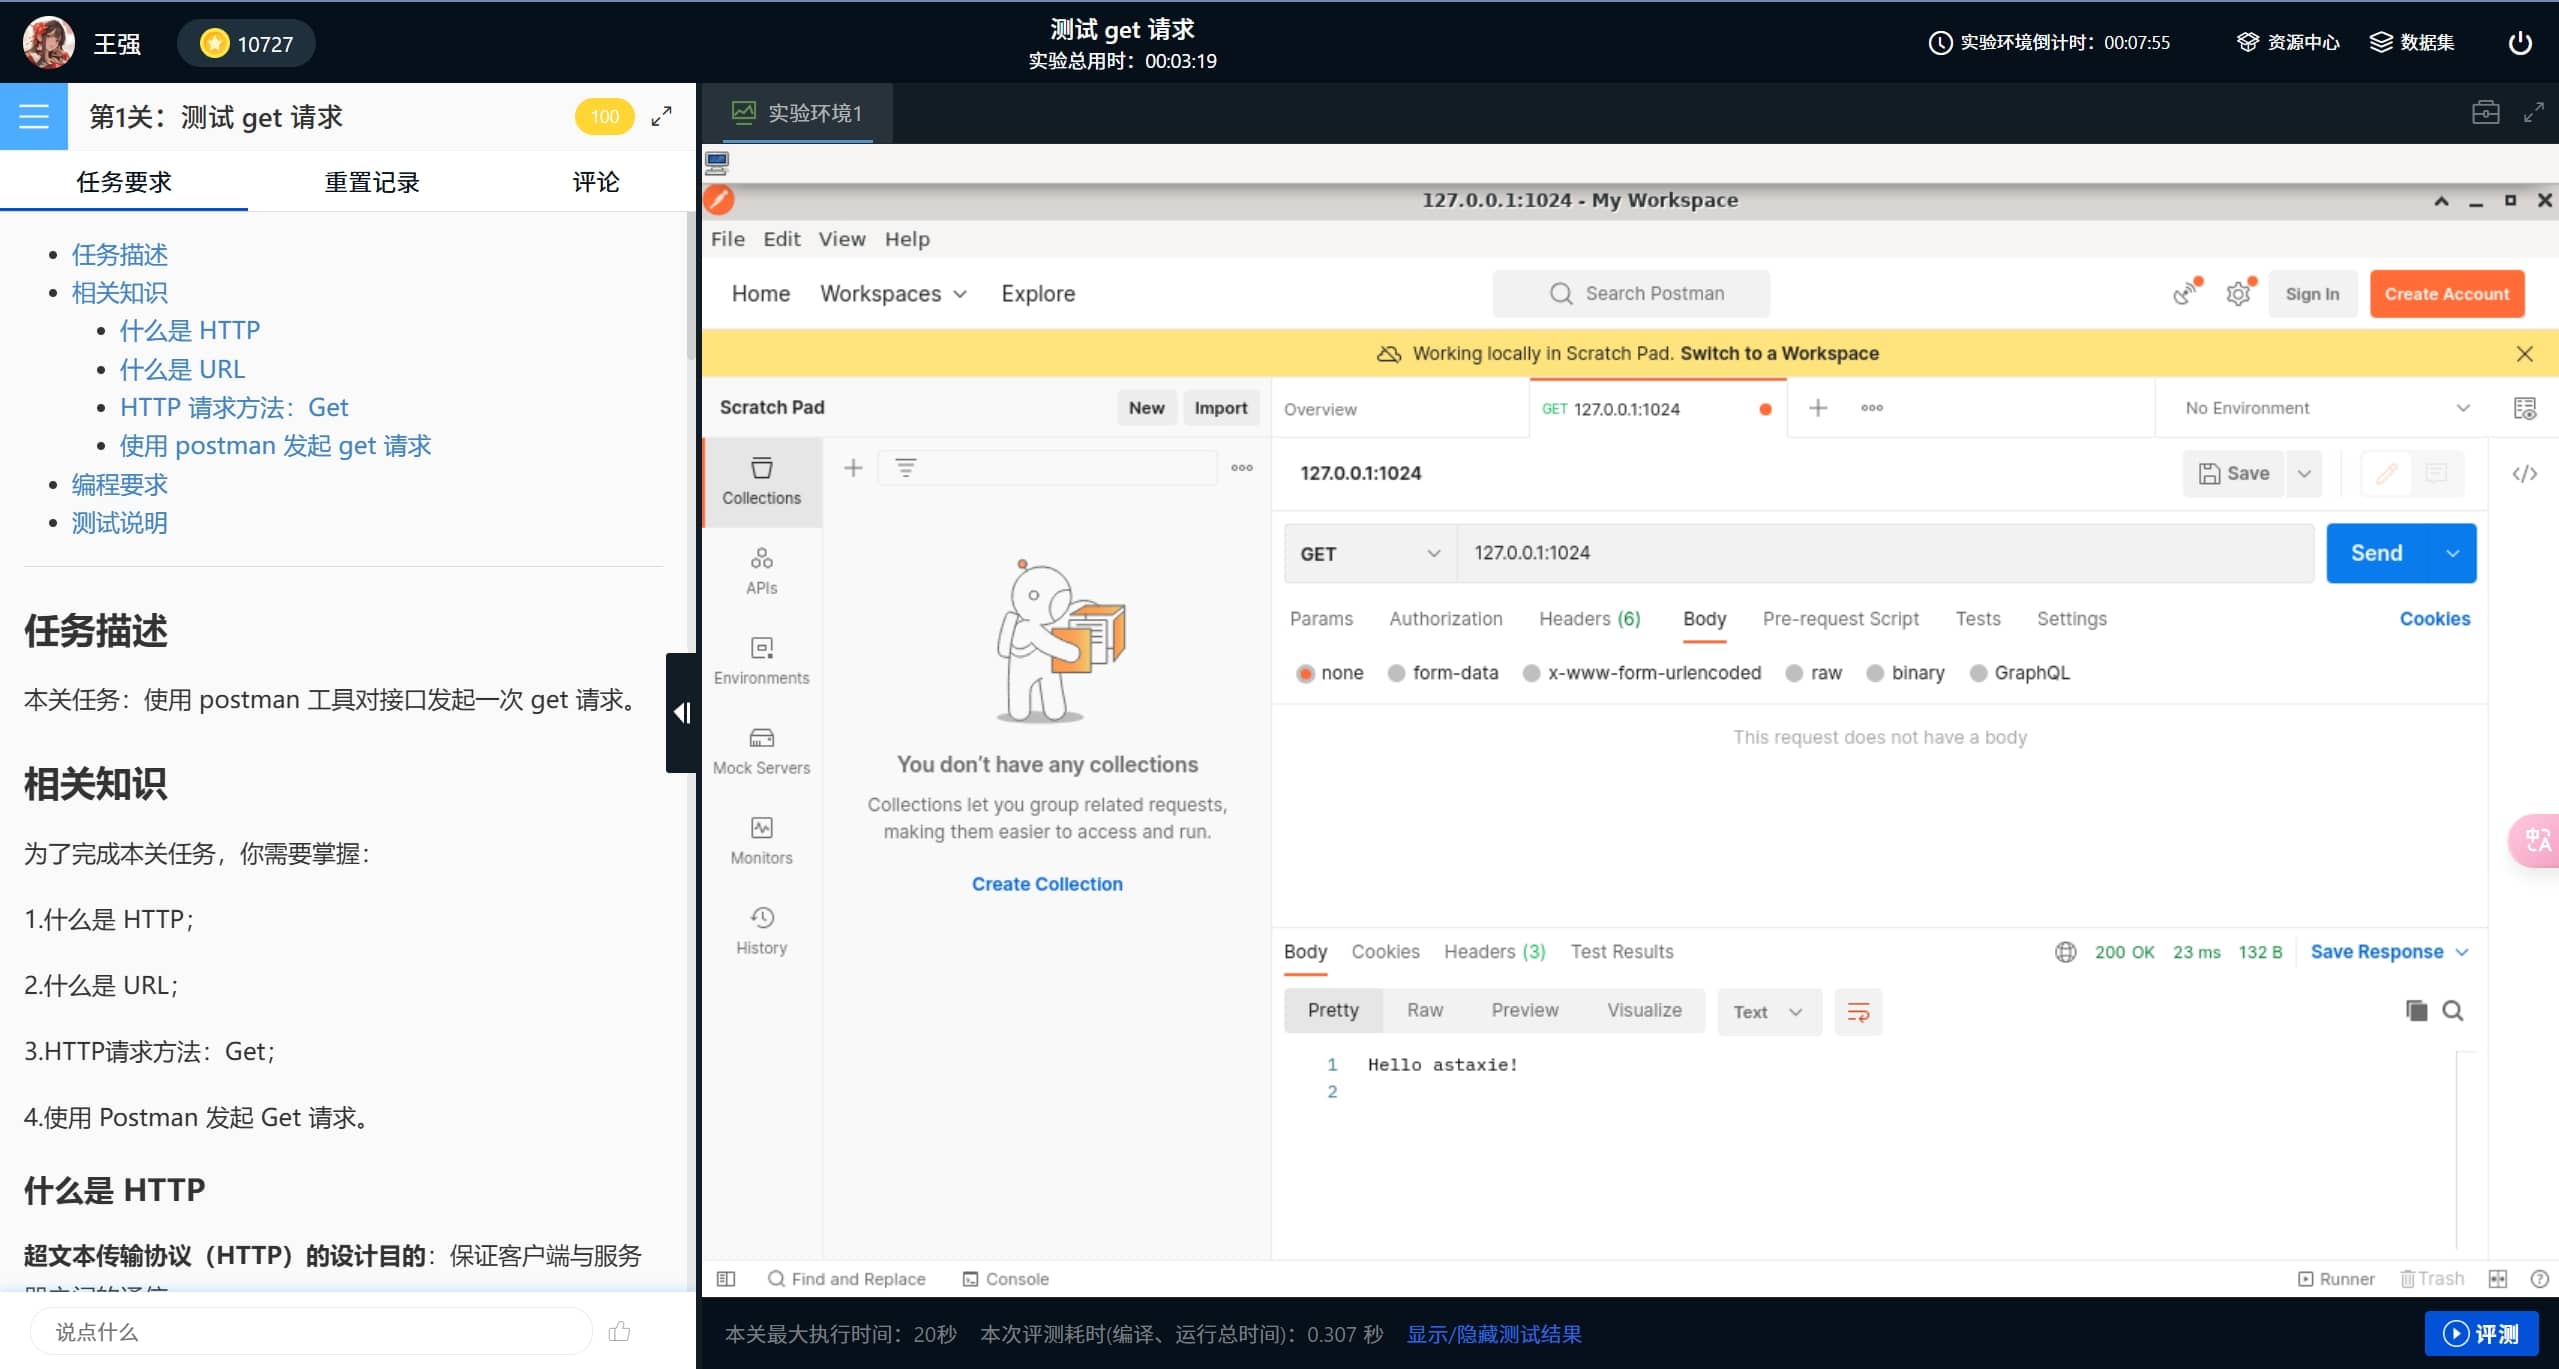The image size is (2559, 1369).
Task: Toggle the sidebar icon in status bar
Action: tap(726, 1278)
